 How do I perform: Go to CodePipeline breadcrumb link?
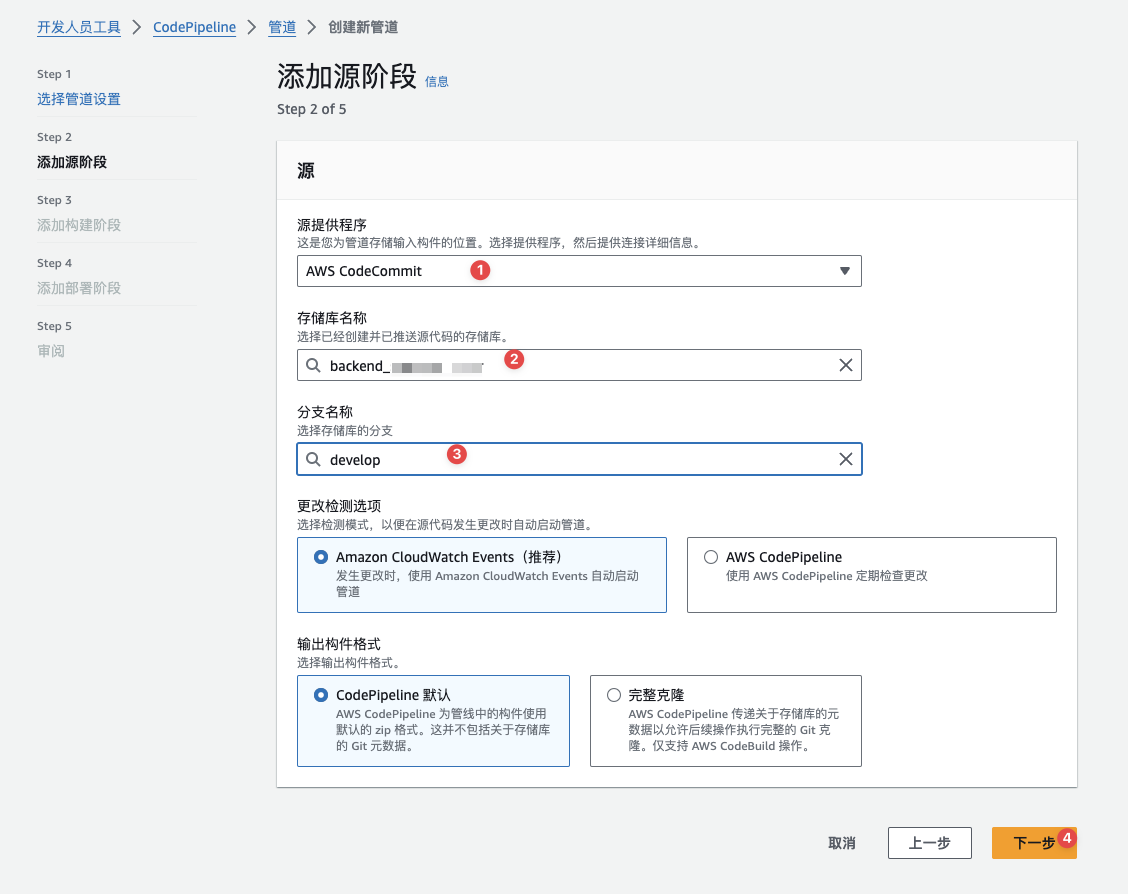point(194,27)
